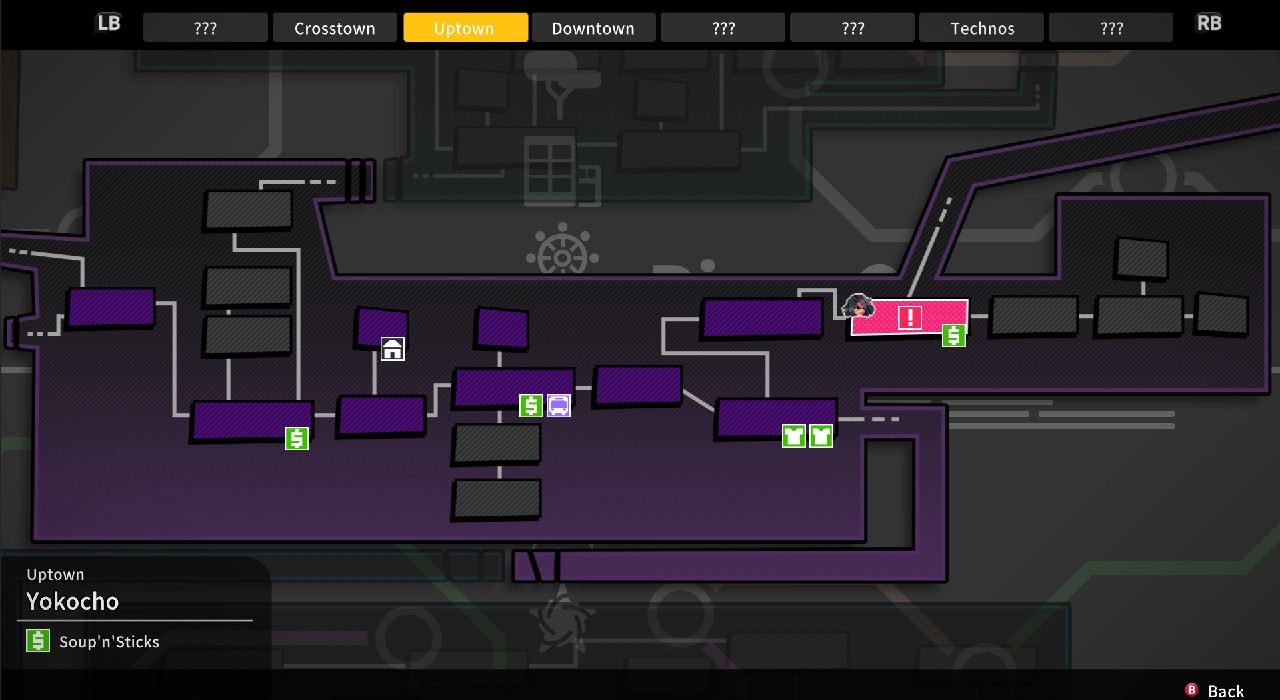The image size is (1280, 700).
Task: Open the Technos tab
Action: [981, 28]
